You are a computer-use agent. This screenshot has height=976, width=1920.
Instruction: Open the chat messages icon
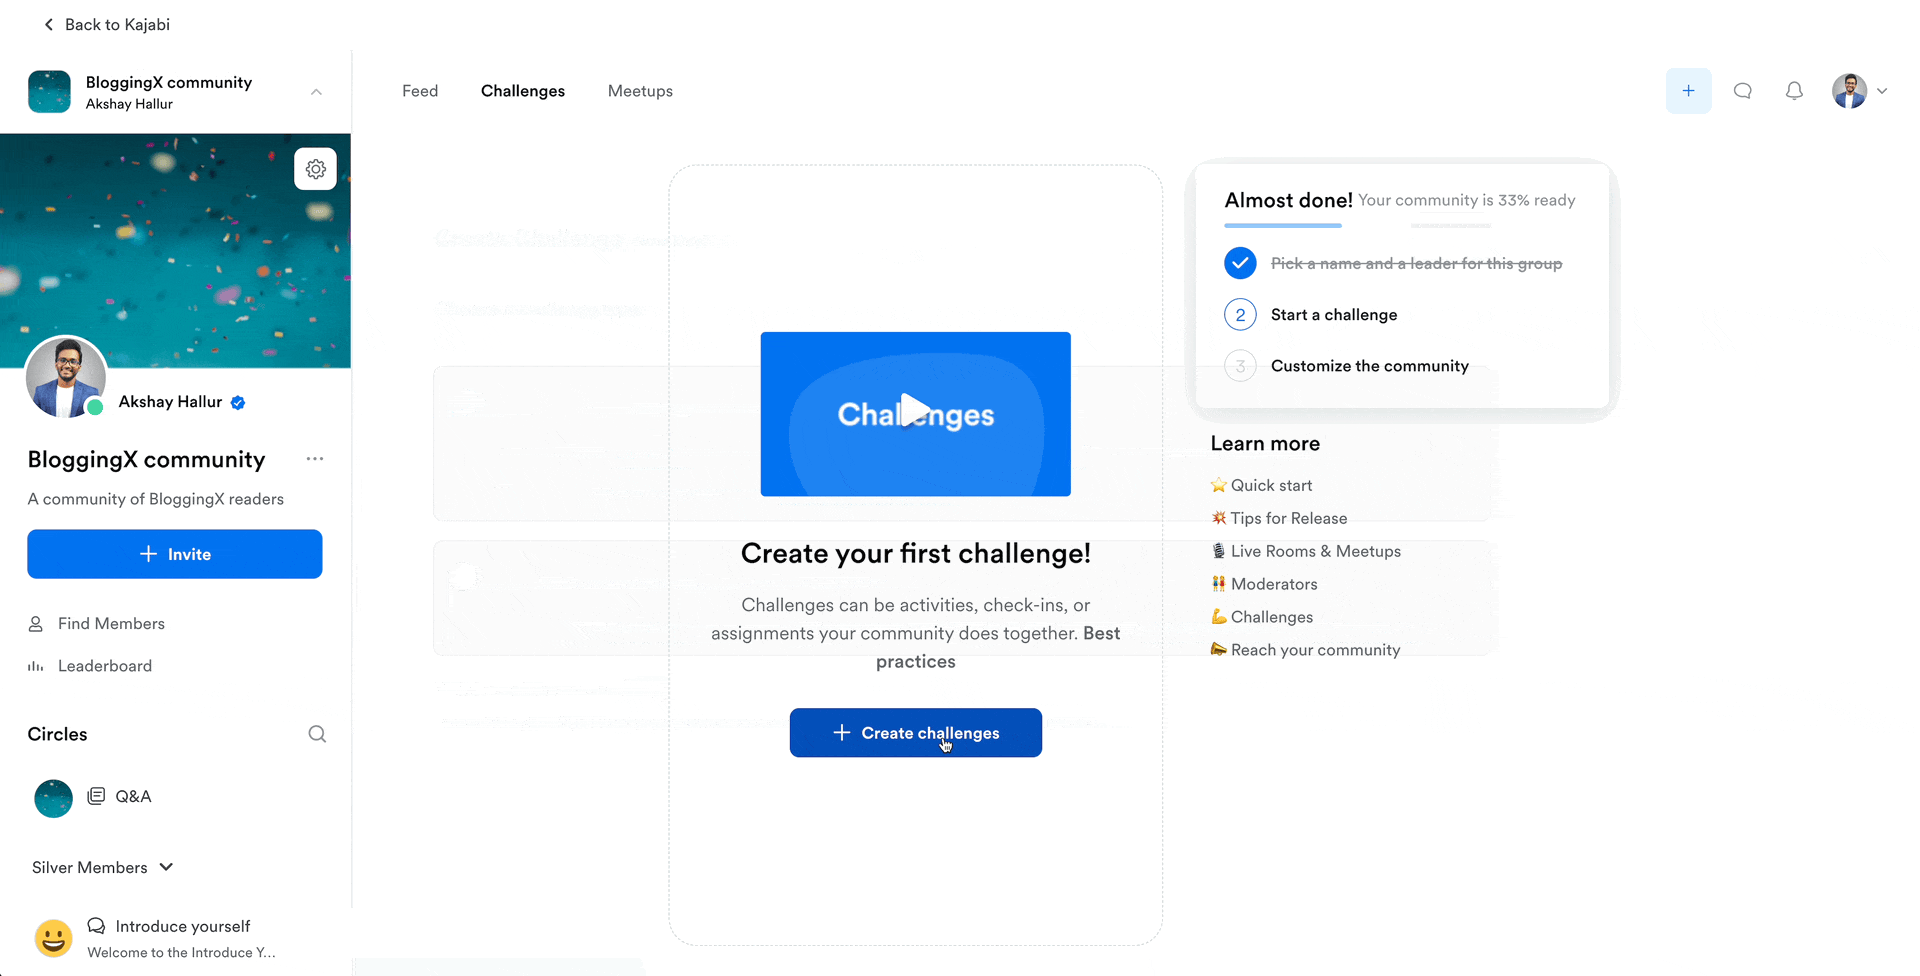click(1742, 91)
